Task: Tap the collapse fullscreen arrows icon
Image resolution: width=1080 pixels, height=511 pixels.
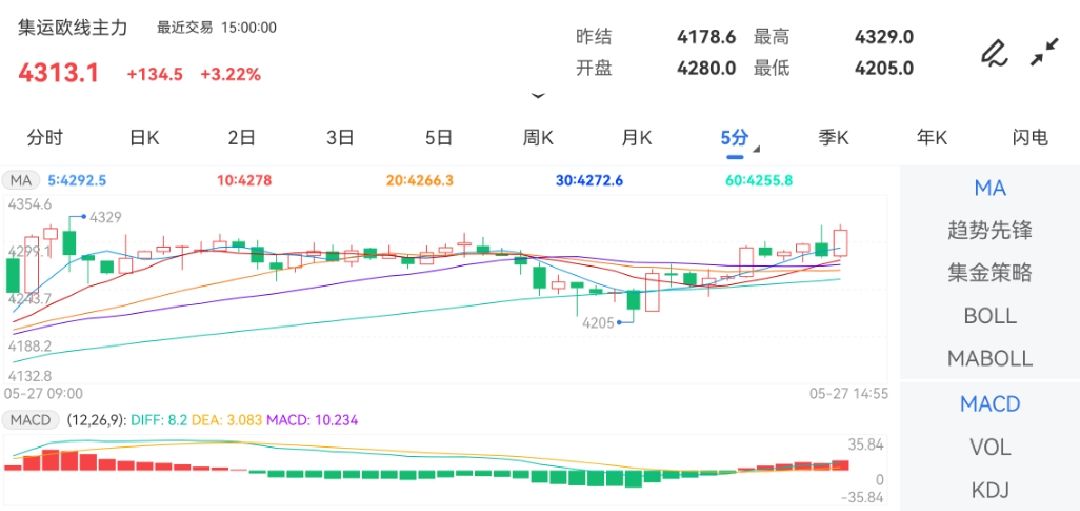Action: coord(1045,52)
